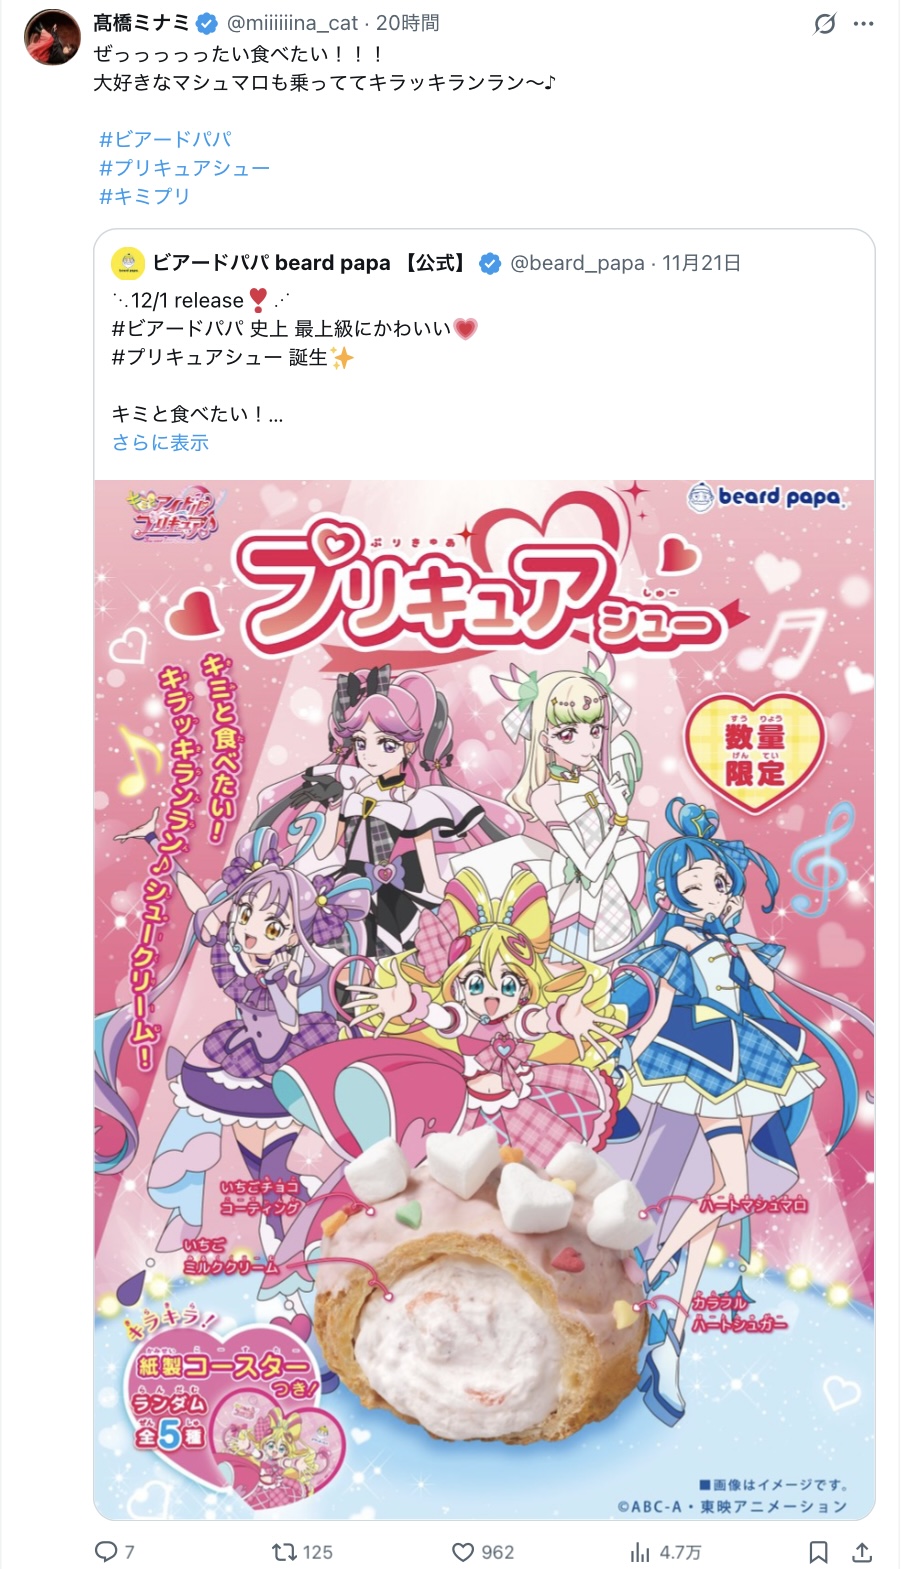The width and height of the screenshot is (906, 1569).
Task: Click the reply speech bubble icon
Action: click(105, 1551)
